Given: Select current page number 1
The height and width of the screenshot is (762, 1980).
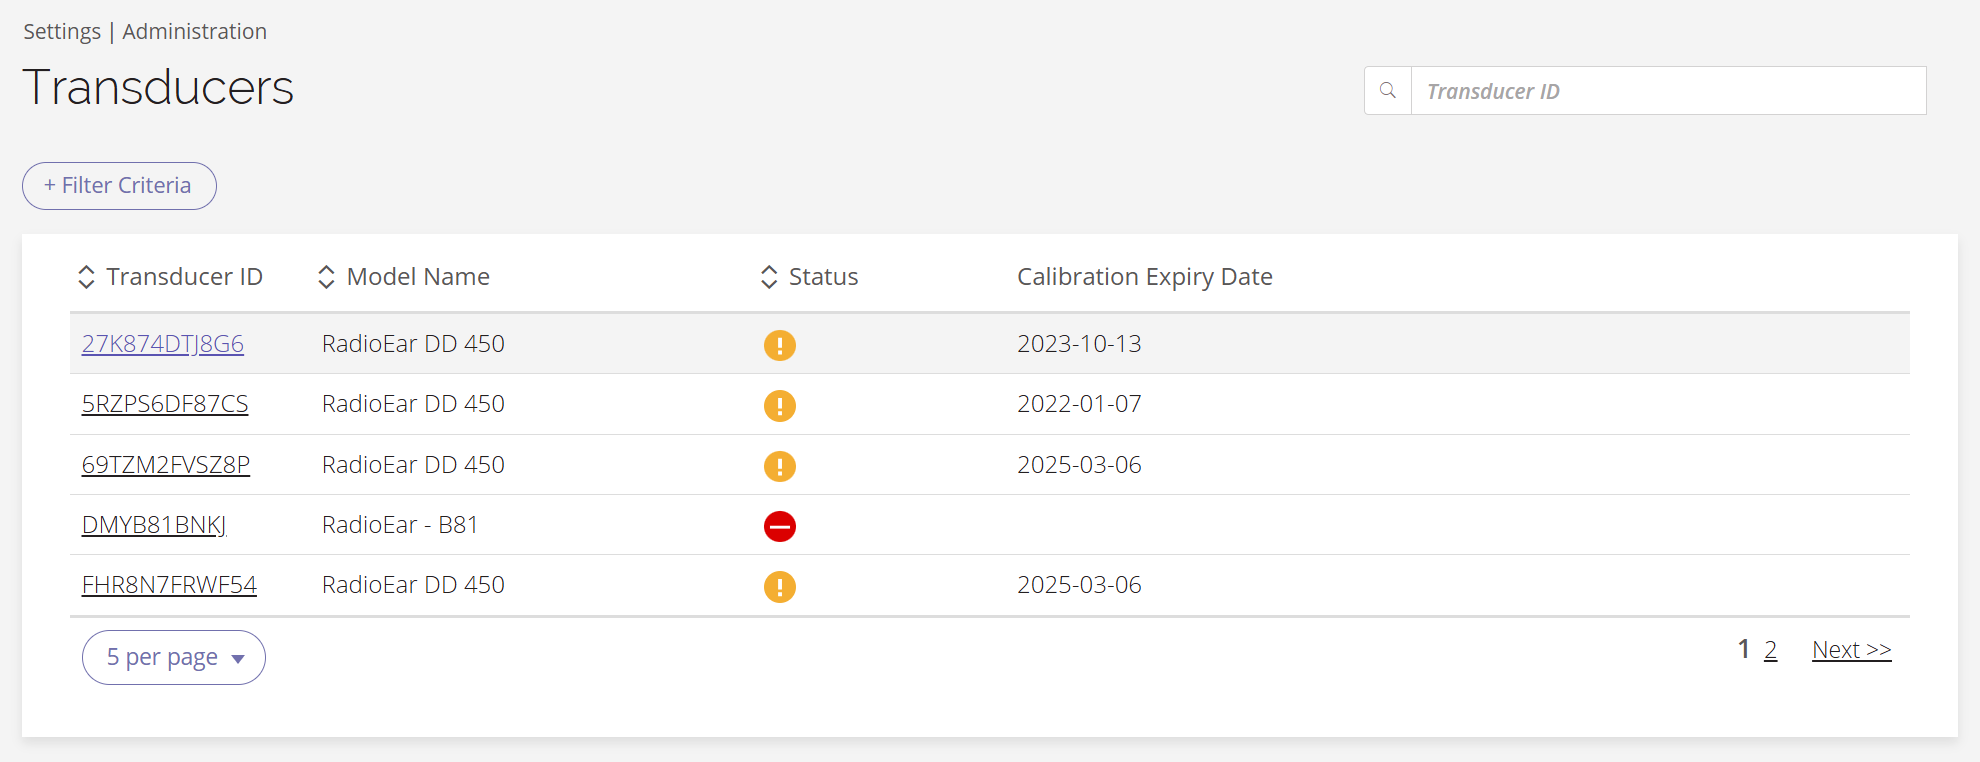Looking at the screenshot, I should click(x=1744, y=650).
